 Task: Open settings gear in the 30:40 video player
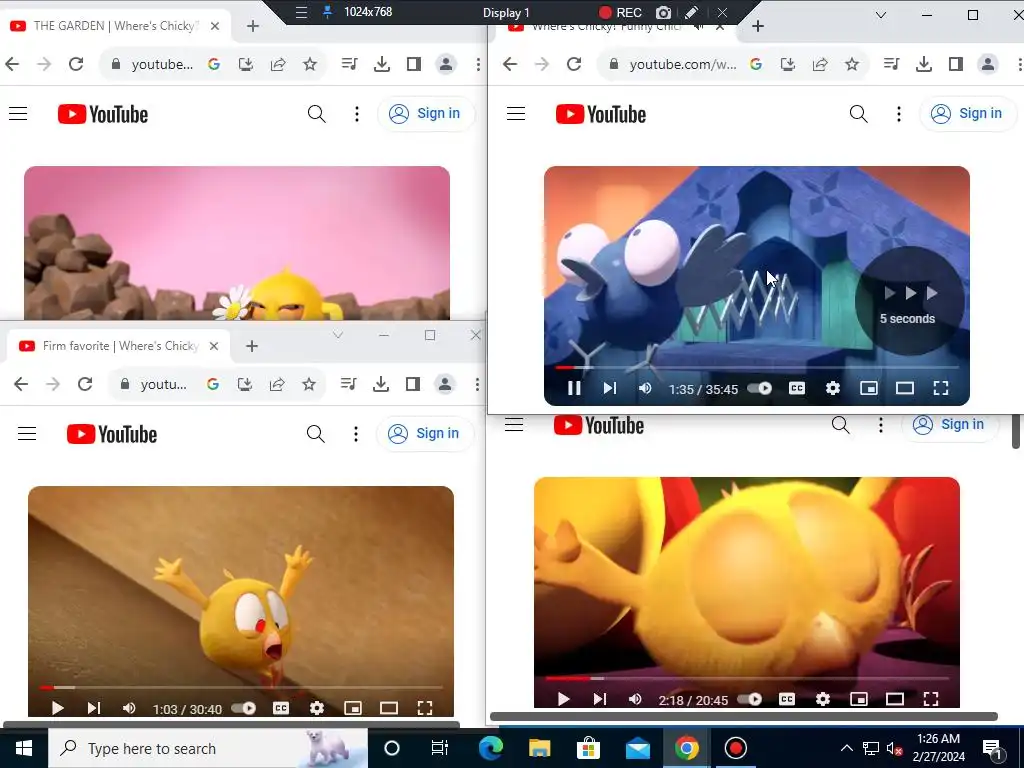coord(317,709)
